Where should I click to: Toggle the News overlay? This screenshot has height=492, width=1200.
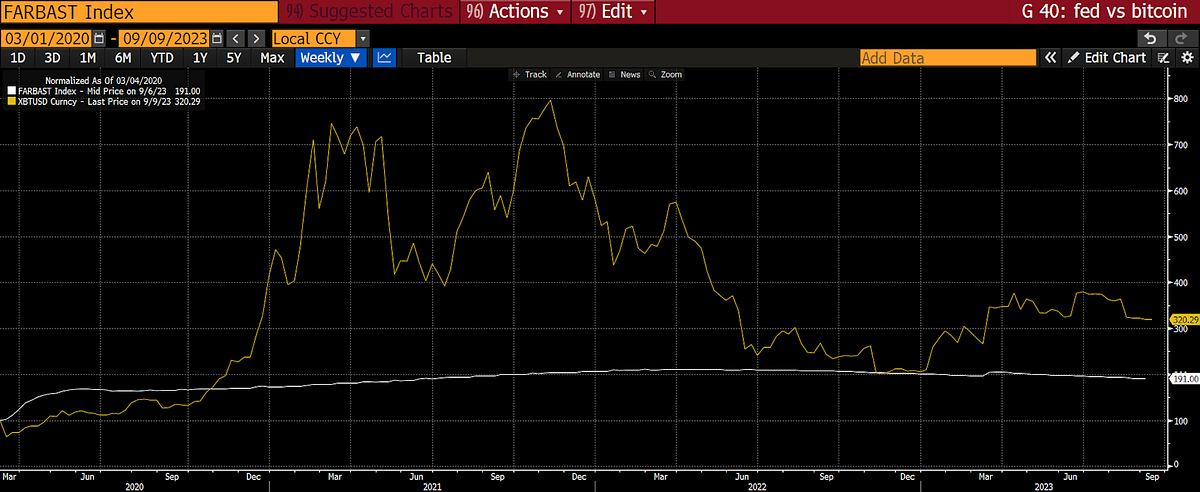tap(625, 75)
